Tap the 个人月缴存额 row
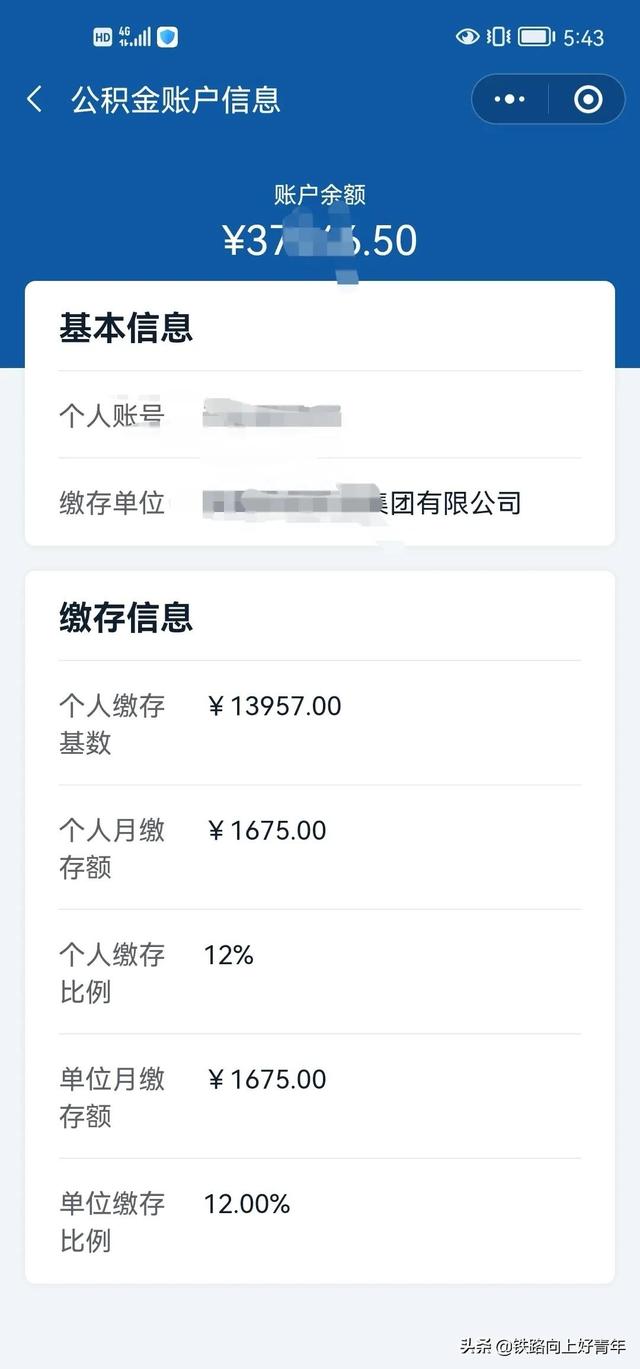Screen dimensions: 640x1369 click(x=320, y=848)
